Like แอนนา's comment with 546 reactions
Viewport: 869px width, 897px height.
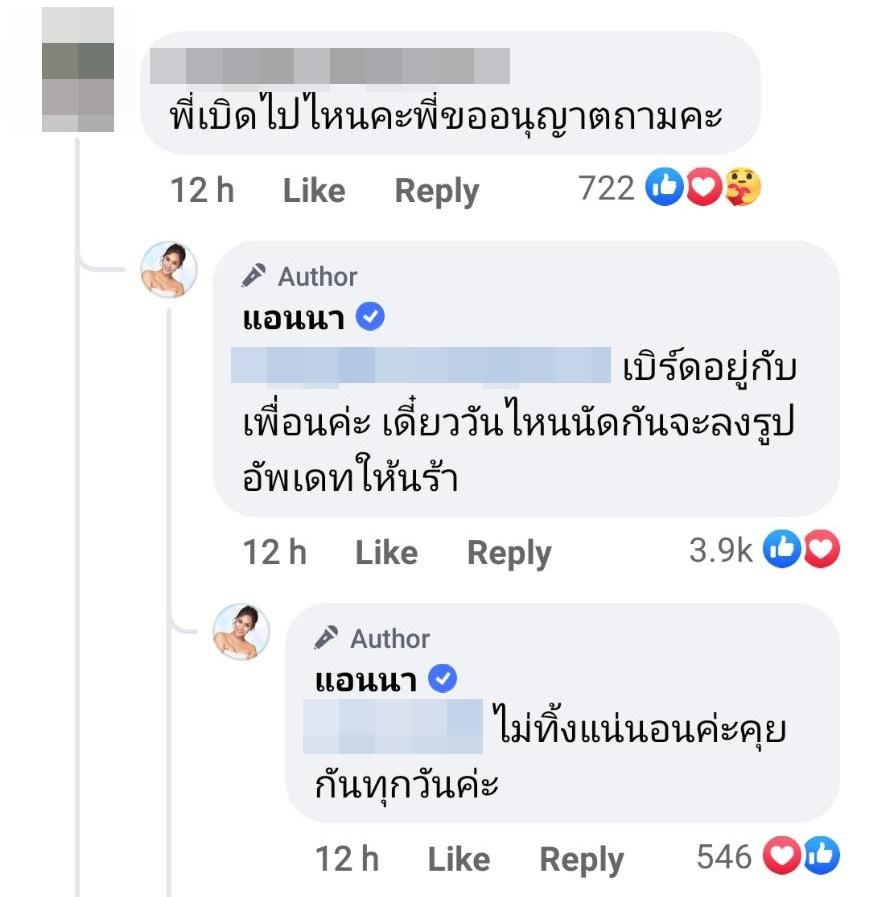pos(459,859)
